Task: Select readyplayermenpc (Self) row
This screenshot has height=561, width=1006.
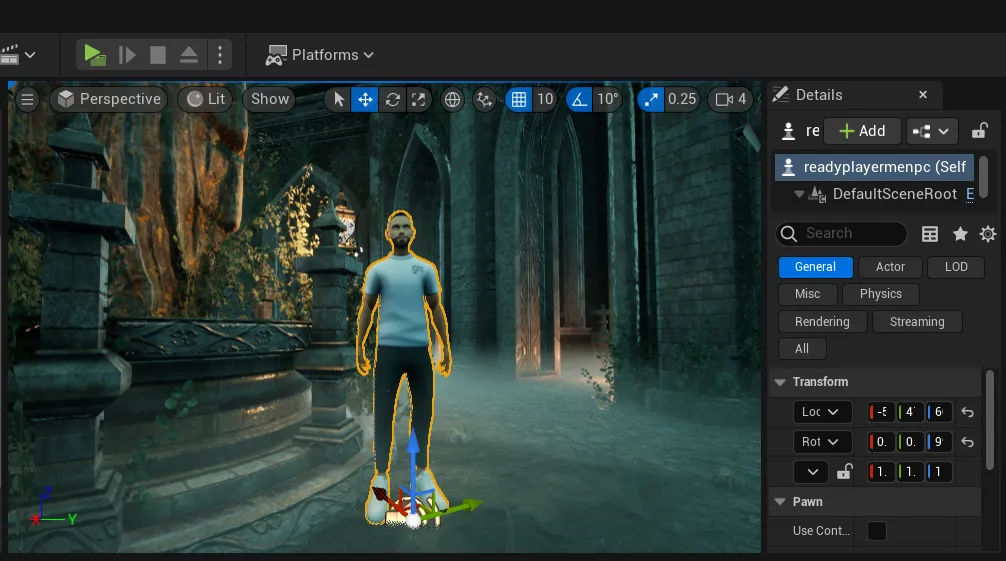Action: (x=874, y=167)
